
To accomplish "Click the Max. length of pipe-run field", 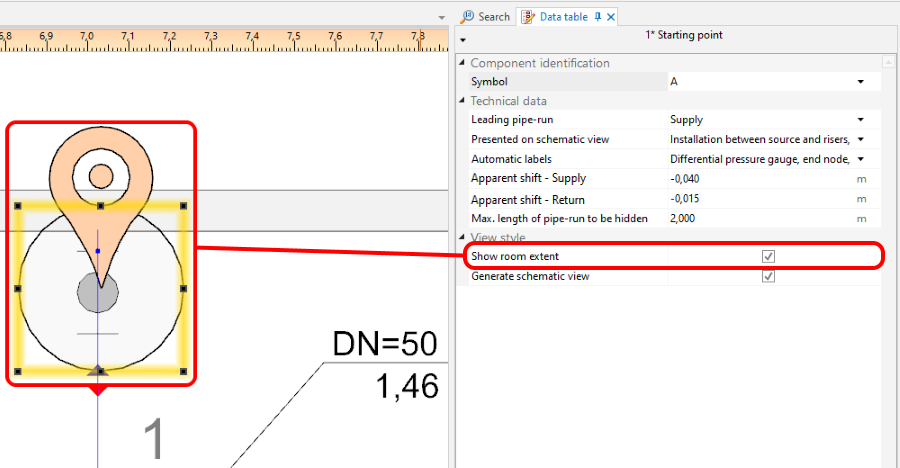I will pyautogui.click(x=758, y=218).
